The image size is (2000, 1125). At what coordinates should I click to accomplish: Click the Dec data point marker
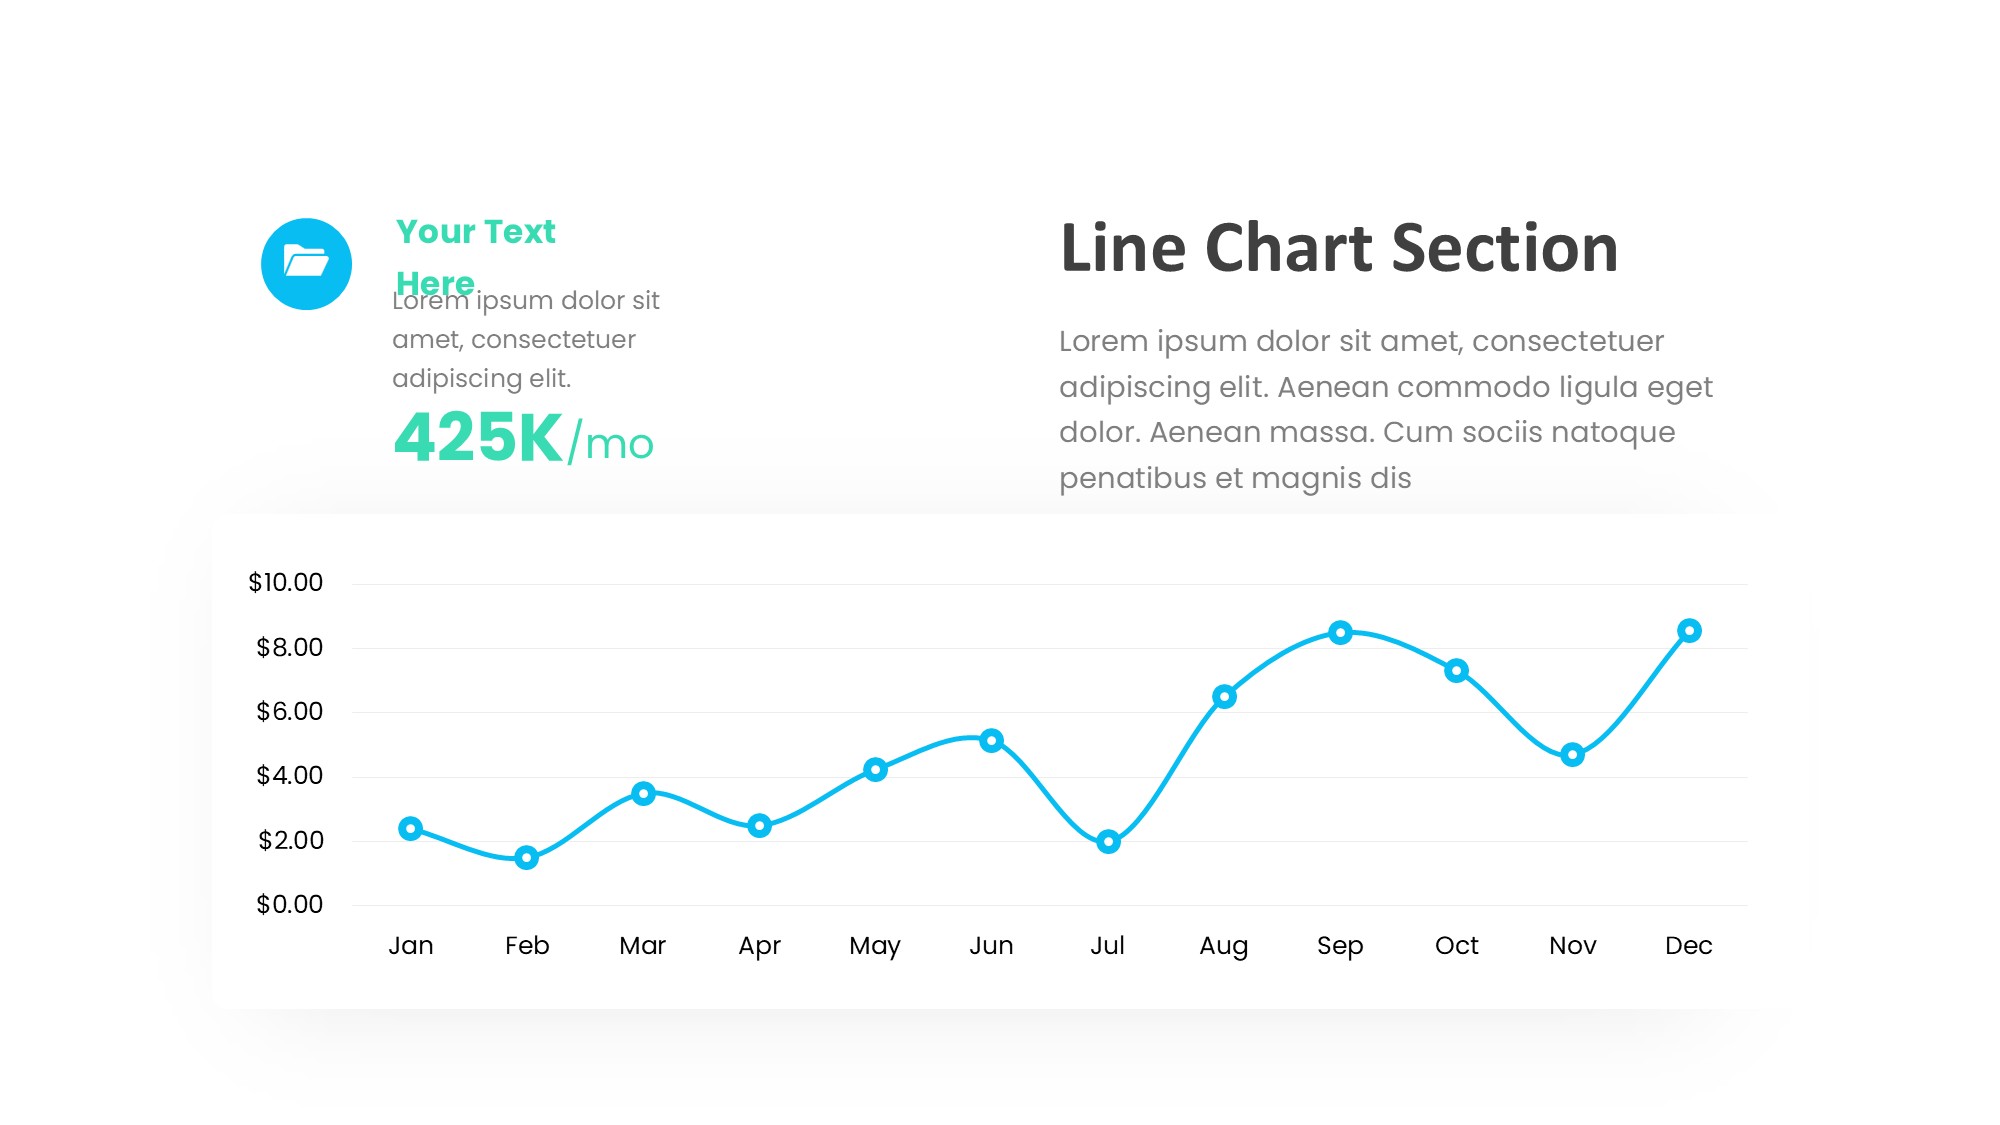coord(1689,630)
